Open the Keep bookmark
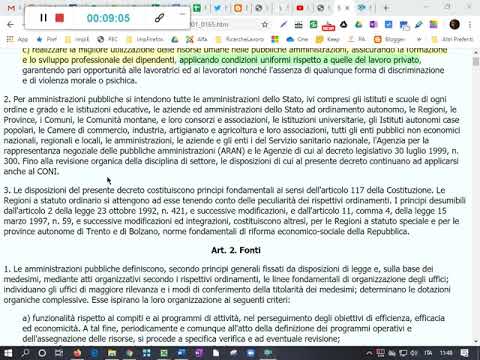480x360 pixels. coord(328,39)
